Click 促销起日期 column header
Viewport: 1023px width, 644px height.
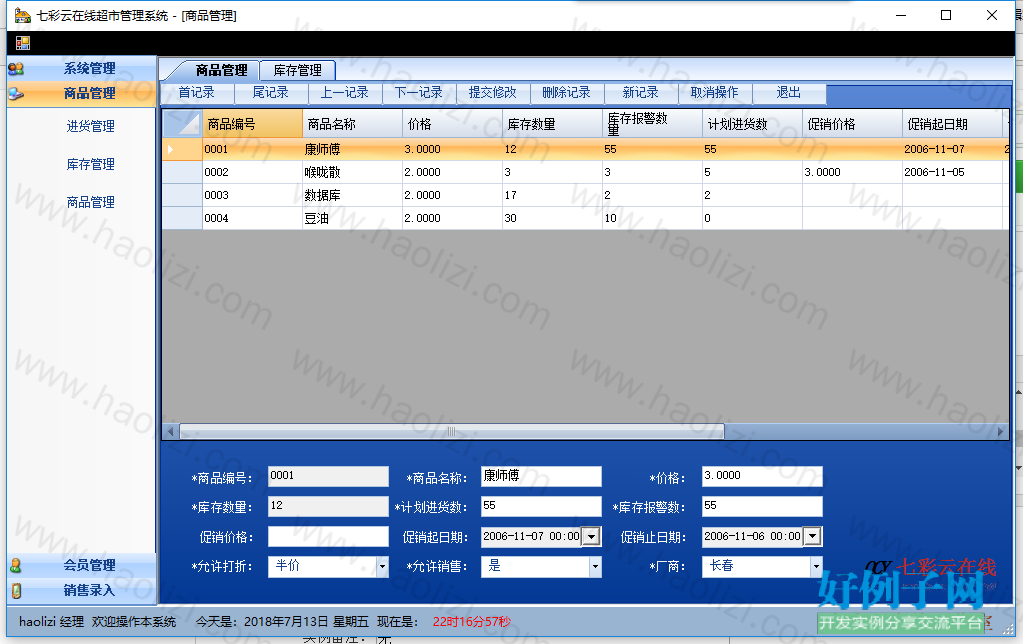click(953, 124)
